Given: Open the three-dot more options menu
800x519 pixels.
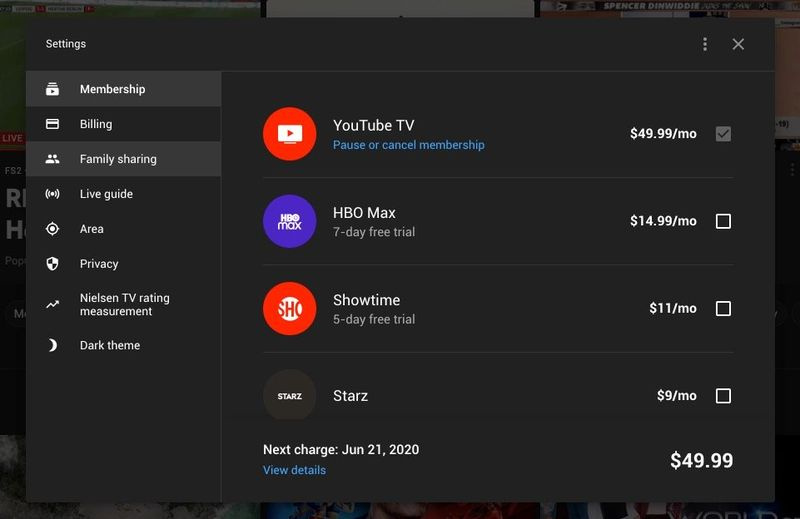Looking at the screenshot, I should point(705,44).
